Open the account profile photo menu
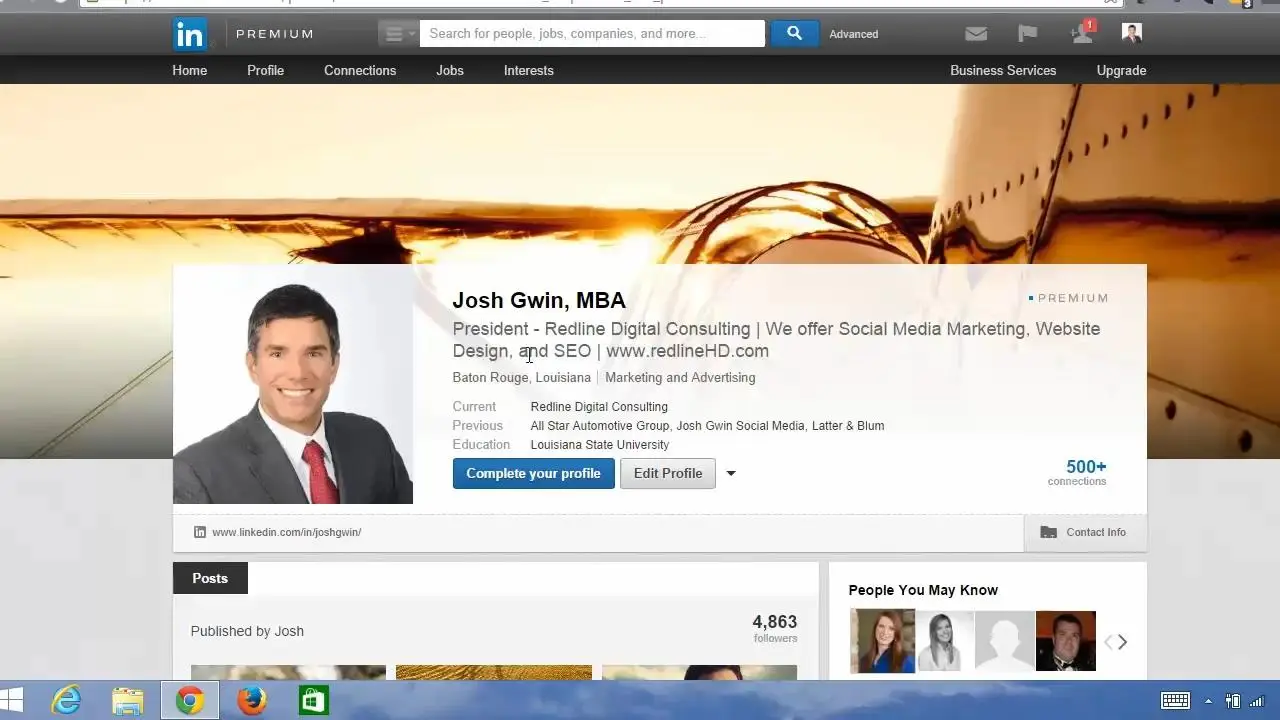Screen dimensions: 1280x720 point(1132,33)
